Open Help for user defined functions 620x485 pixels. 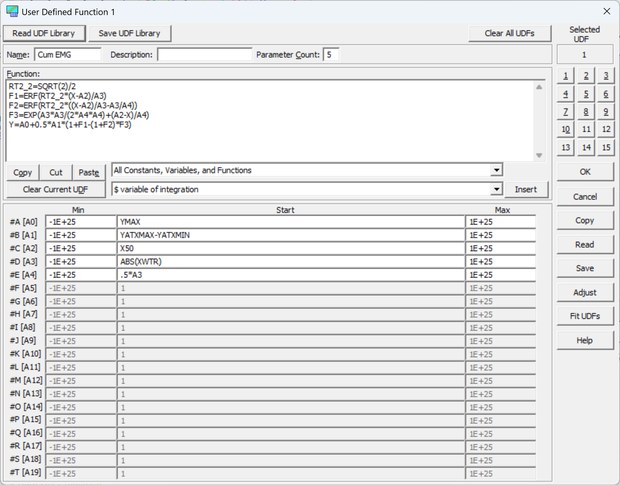tap(585, 340)
